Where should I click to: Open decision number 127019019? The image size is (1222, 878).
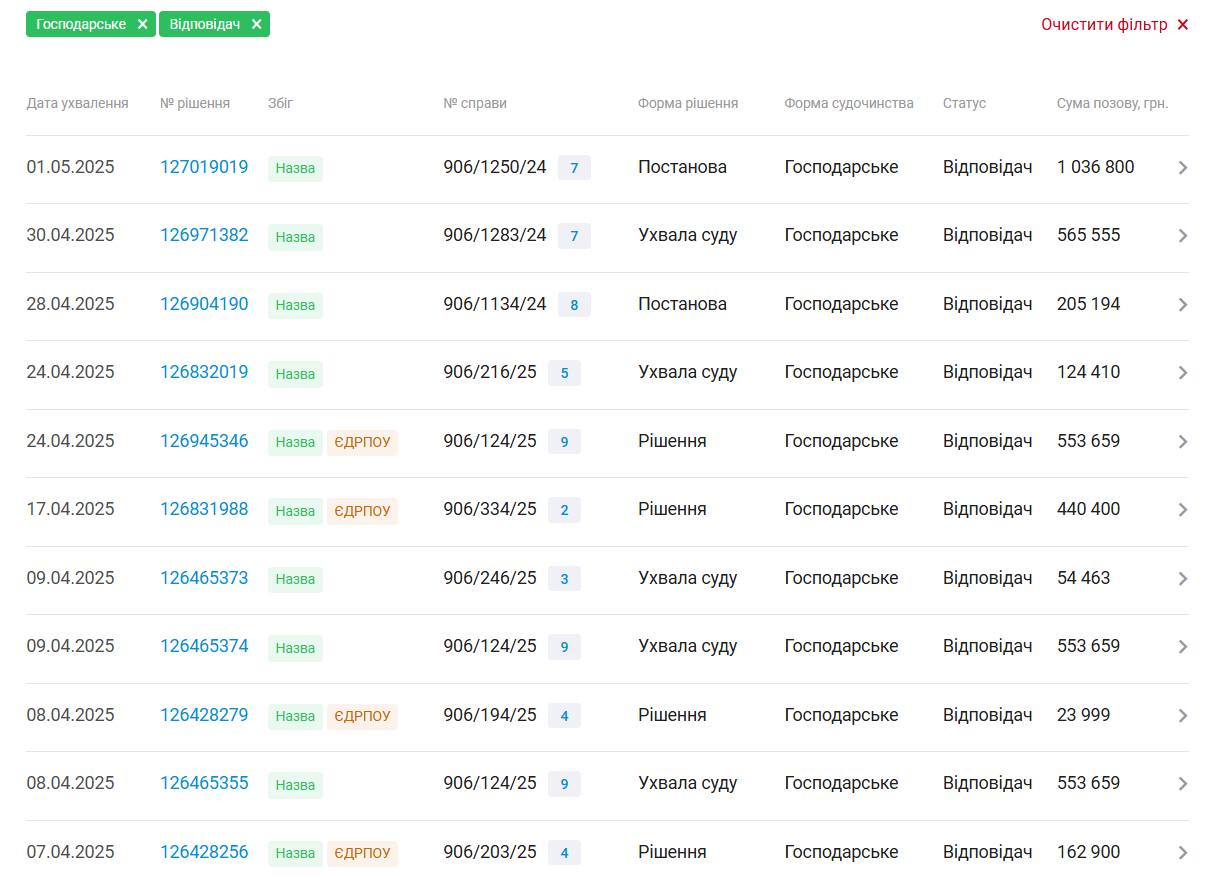204,167
